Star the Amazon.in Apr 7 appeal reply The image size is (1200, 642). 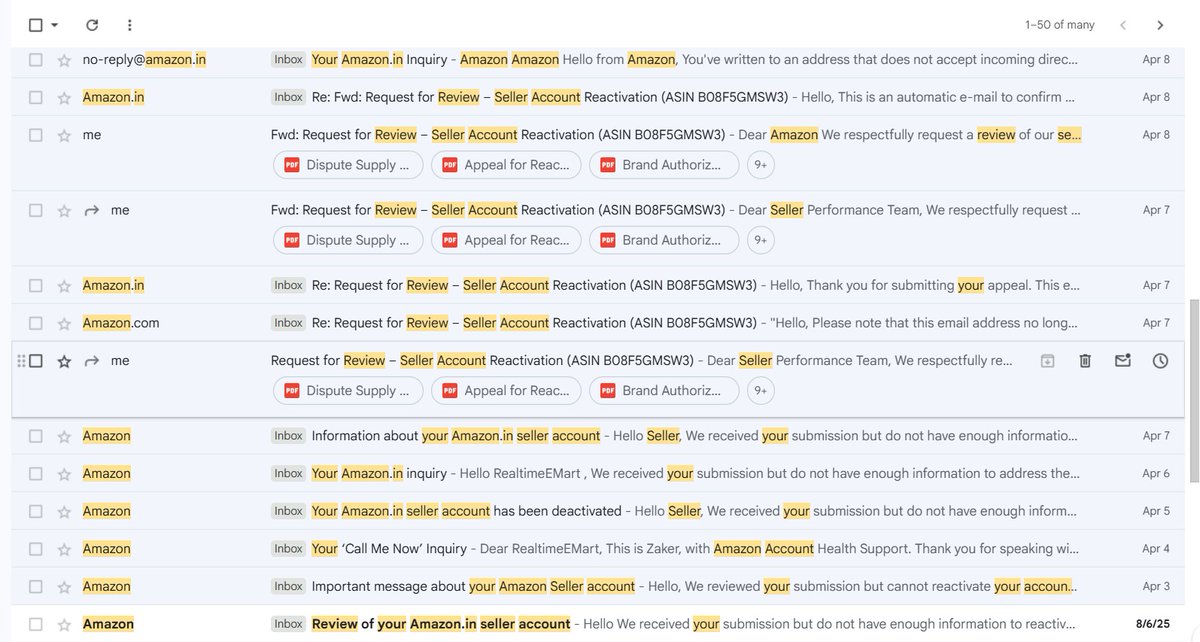point(64,286)
